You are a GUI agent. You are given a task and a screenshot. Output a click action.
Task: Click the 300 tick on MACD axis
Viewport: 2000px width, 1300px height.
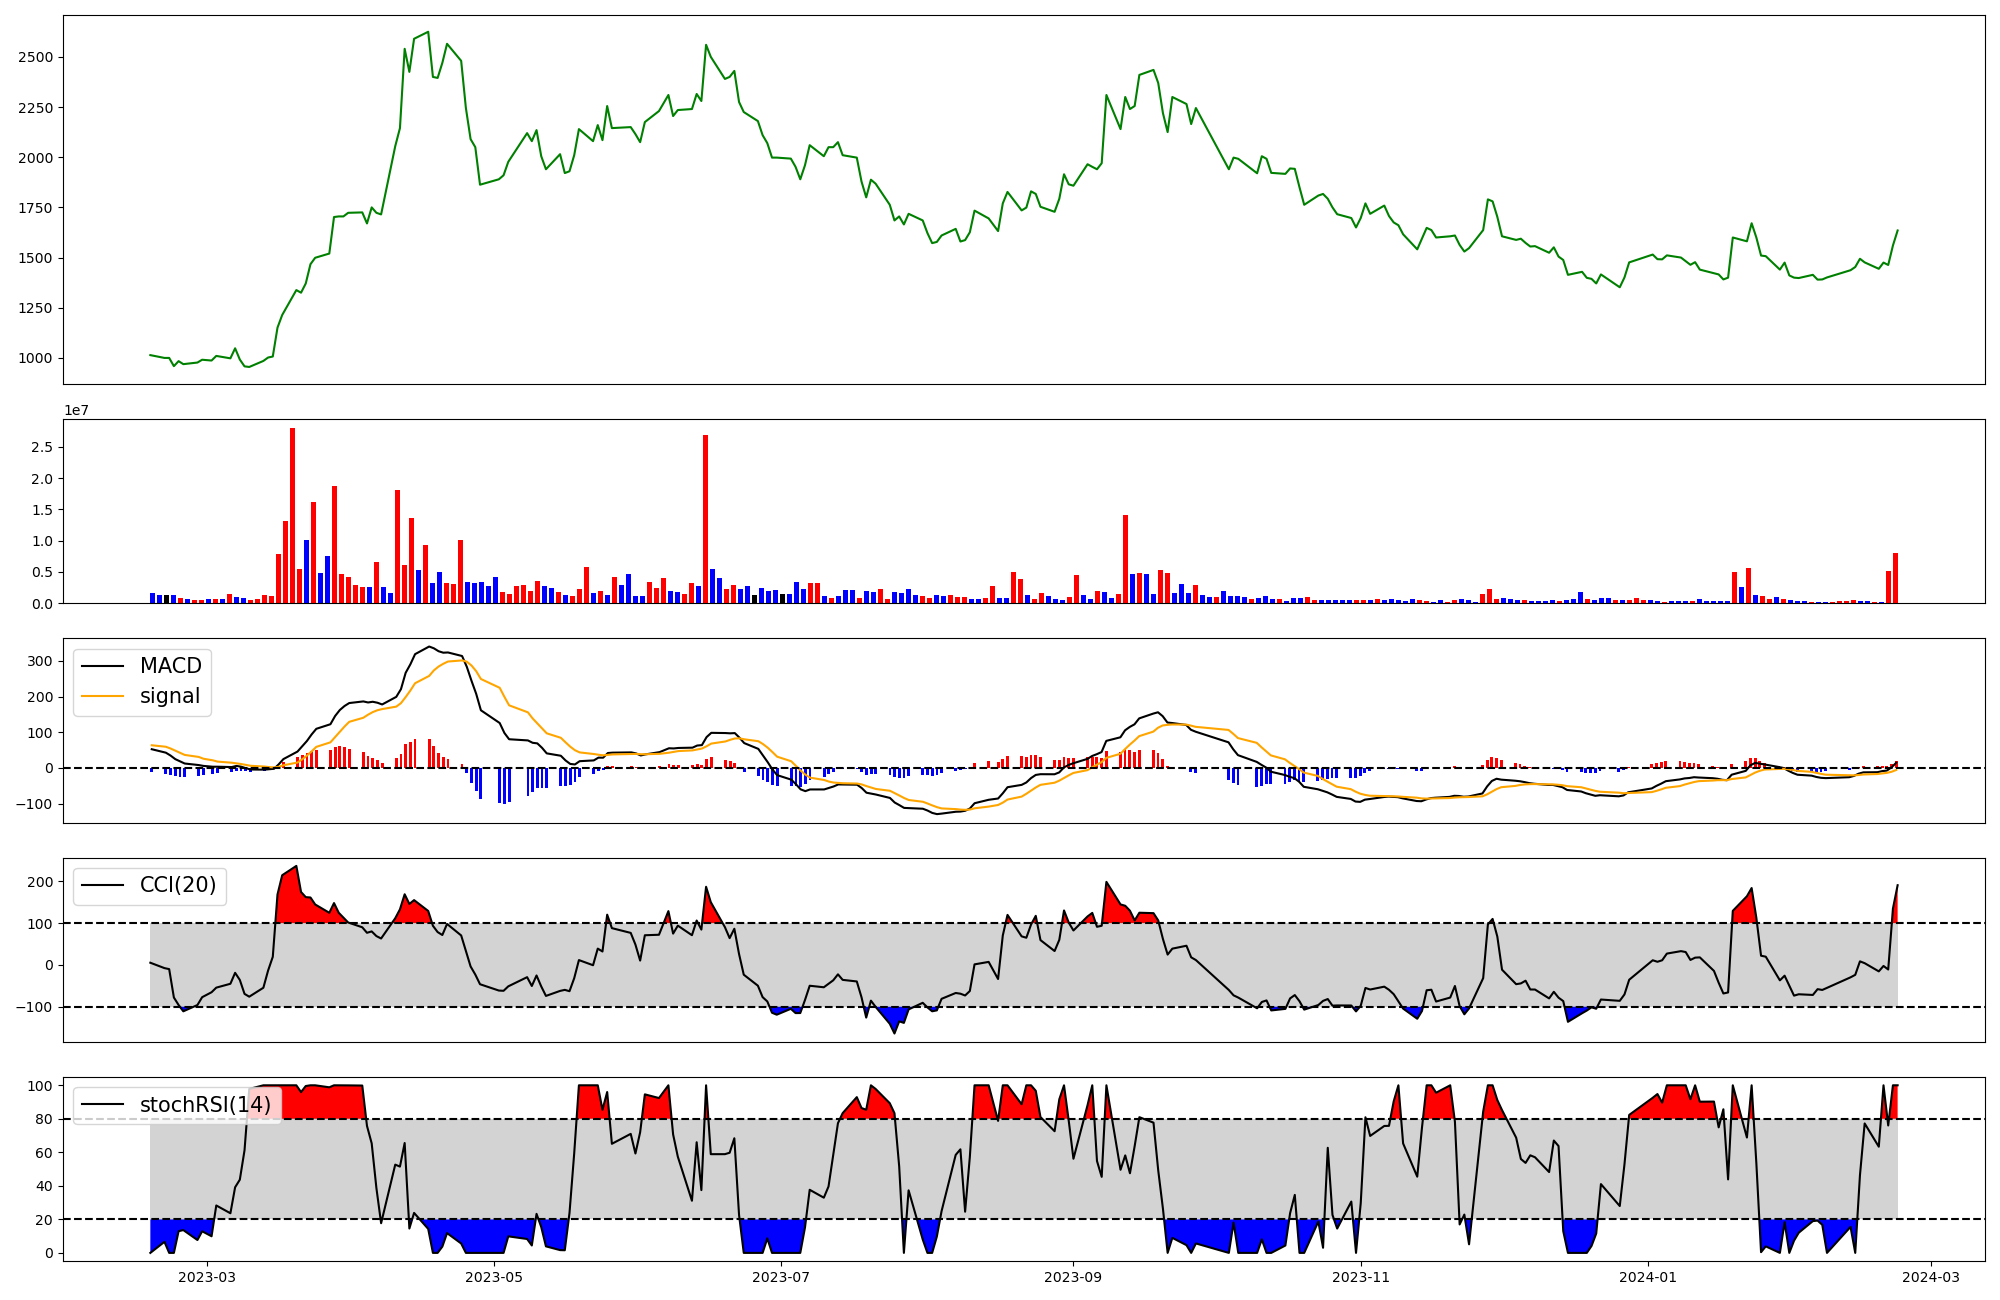[x=40, y=662]
